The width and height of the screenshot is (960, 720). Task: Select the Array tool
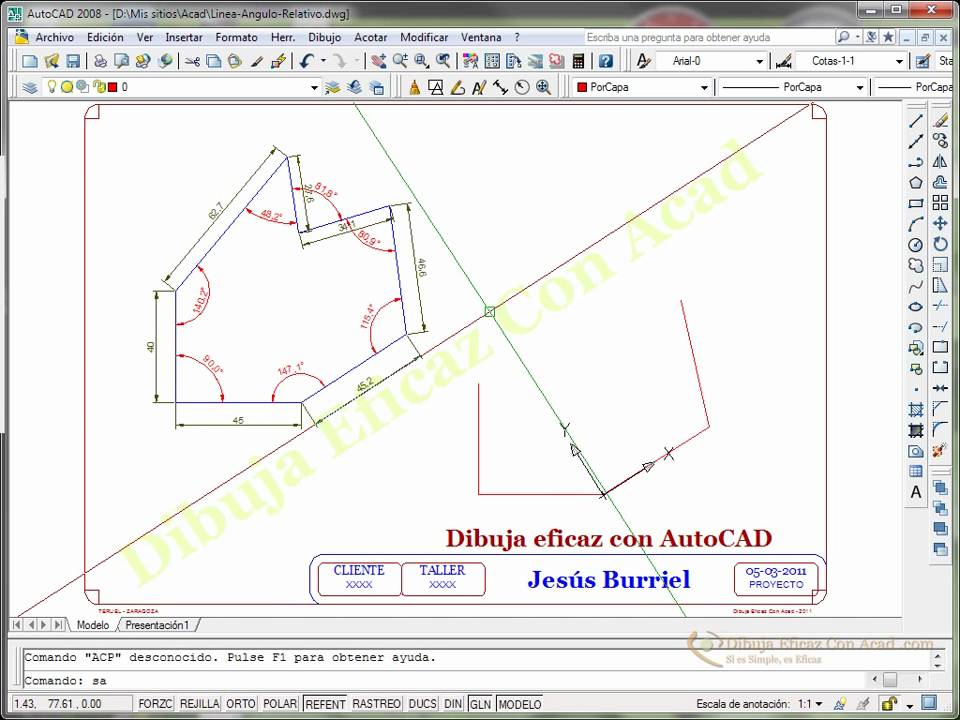[x=940, y=203]
